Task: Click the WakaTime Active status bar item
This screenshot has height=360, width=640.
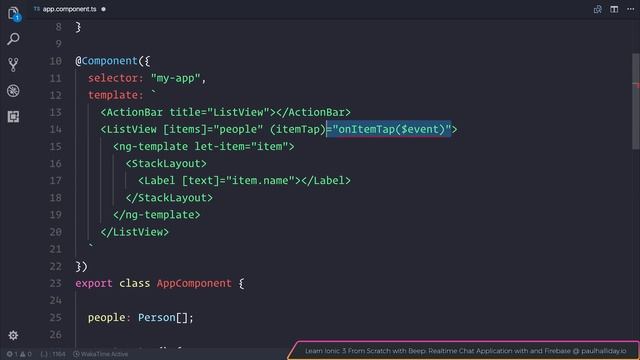Action: pos(100,354)
